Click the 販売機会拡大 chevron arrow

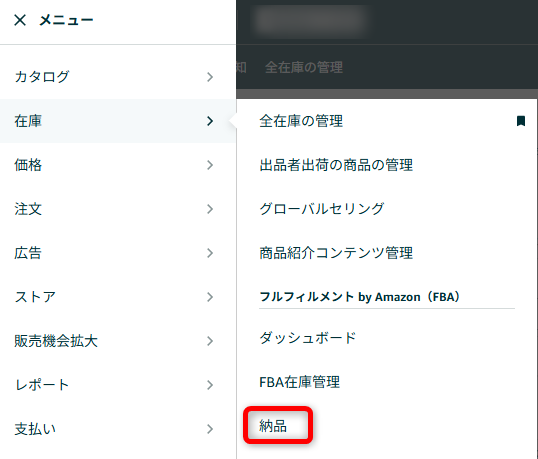(210, 341)
